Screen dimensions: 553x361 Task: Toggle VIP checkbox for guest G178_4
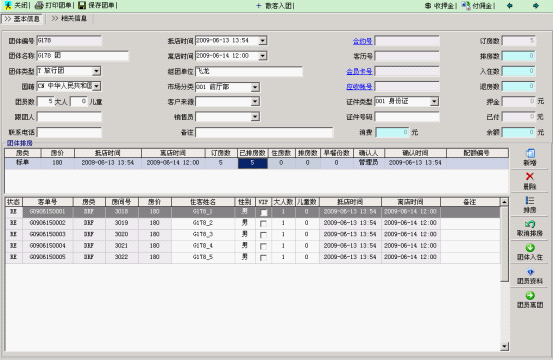[x=263, y=246]
